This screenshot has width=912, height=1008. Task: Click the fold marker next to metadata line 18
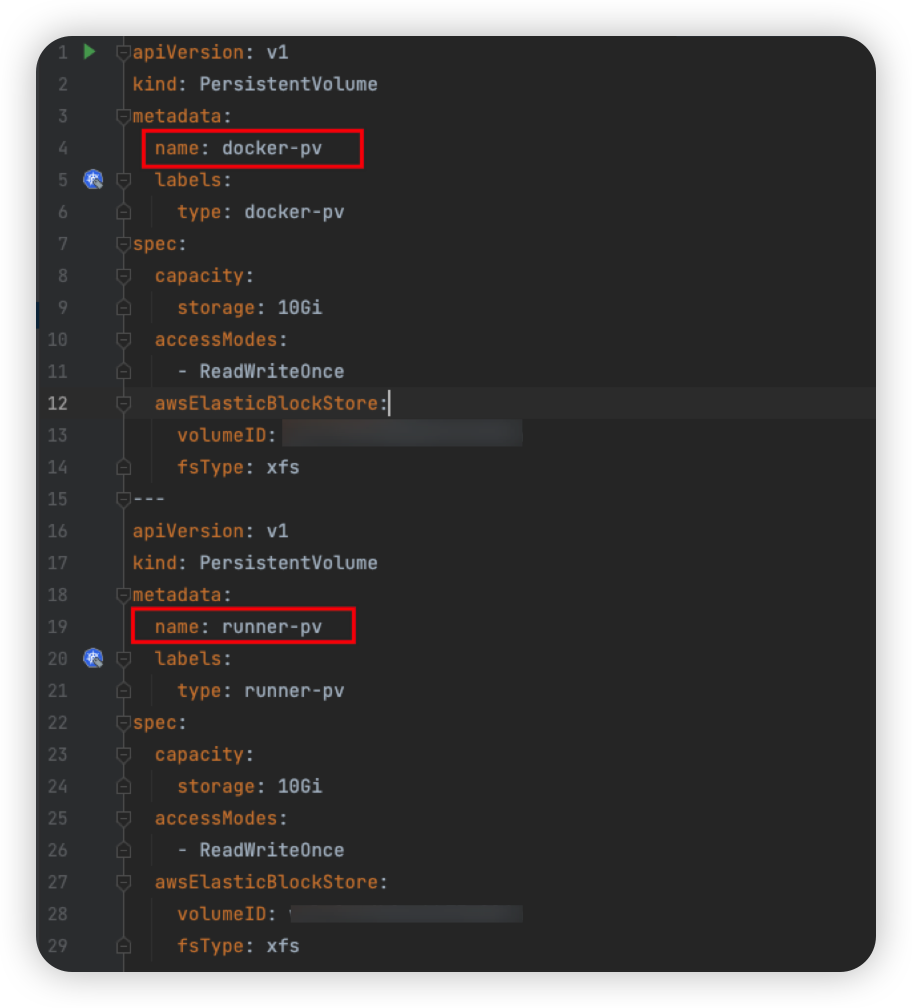tap(122, 594)
